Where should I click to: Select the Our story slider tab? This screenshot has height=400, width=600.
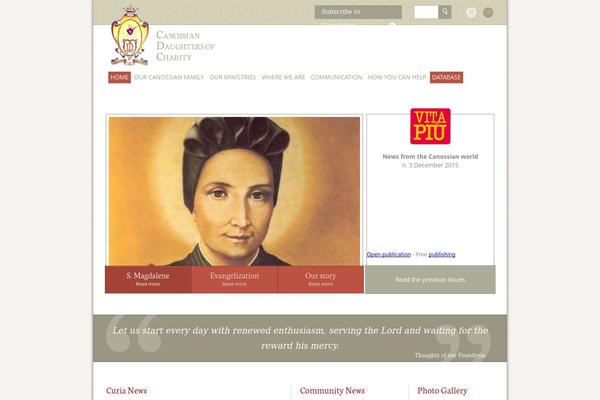(321, 279)
